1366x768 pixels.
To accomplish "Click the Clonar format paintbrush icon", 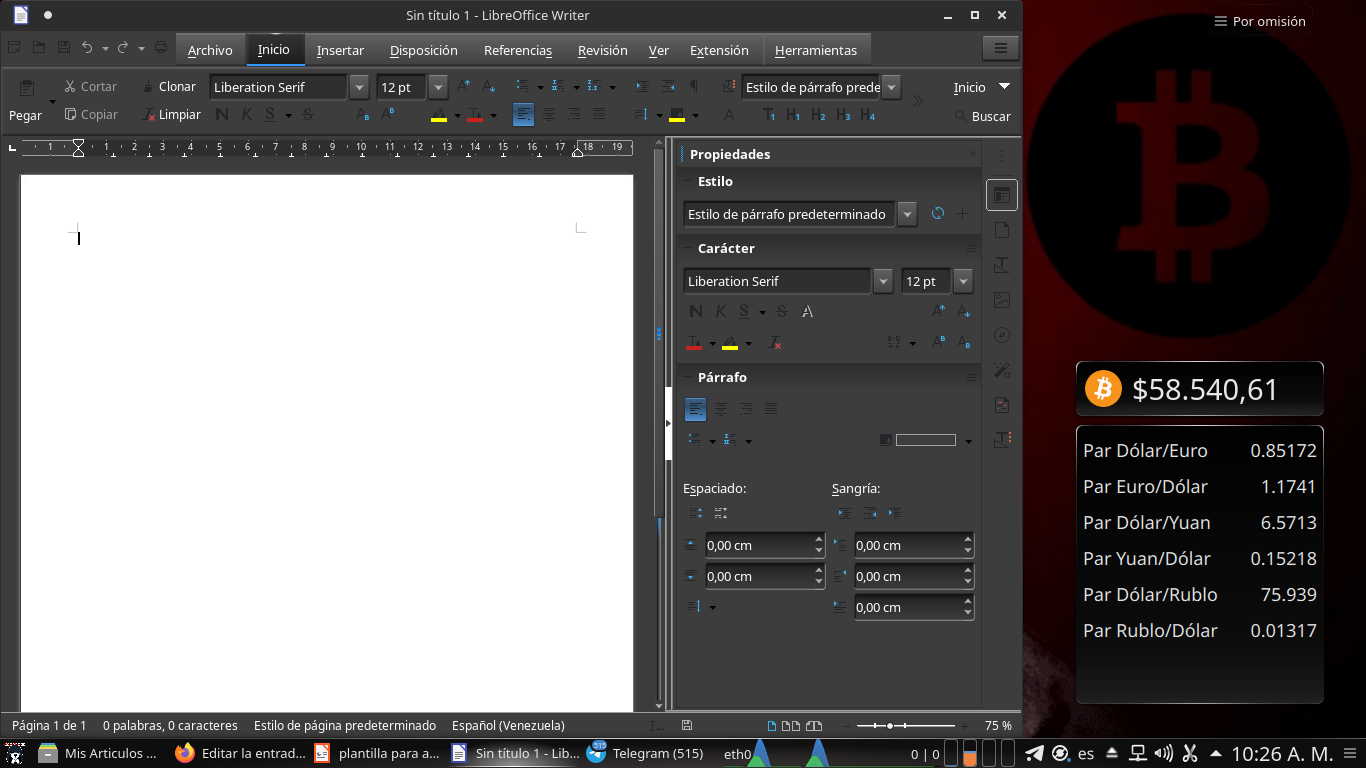I will (148, 87).
